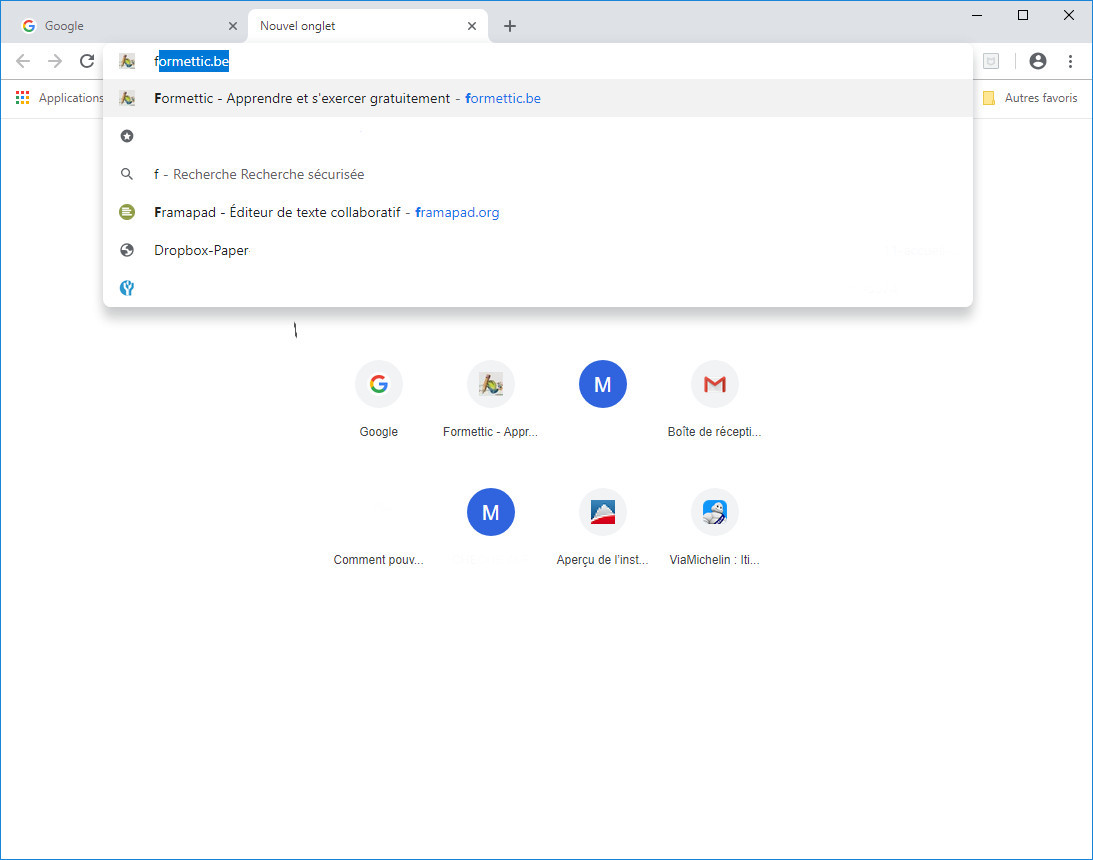Pick the Framapad collaborative editor suggestion
1093x860 pixels.
pos(537,212)
